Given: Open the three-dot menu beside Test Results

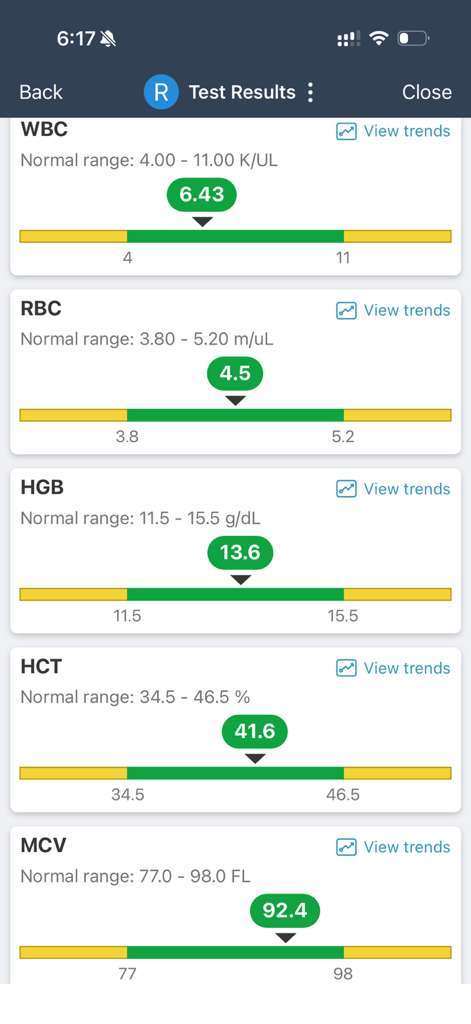Looking at the screenshot, I should [310, 92].
